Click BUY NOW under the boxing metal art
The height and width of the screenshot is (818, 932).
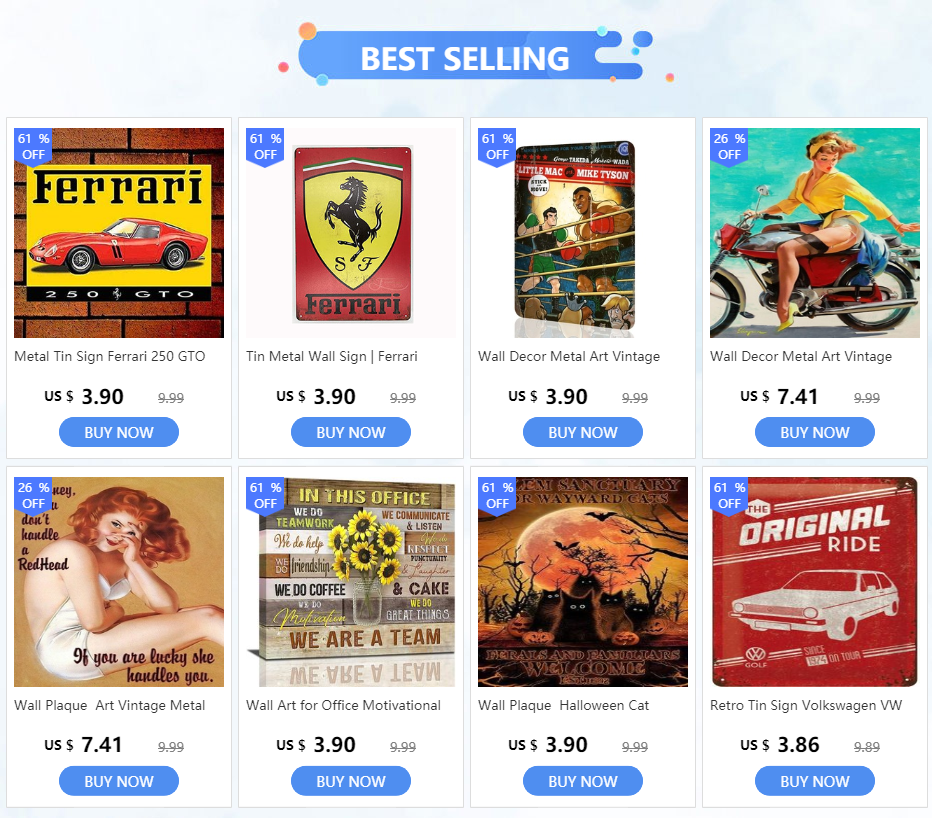tap(582, 432)
